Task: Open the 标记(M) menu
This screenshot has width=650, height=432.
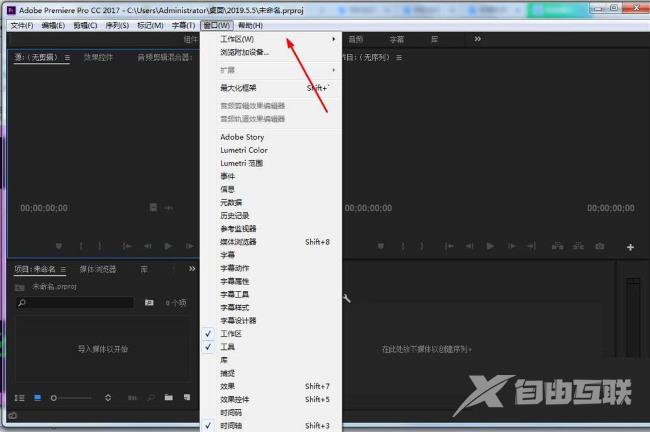Action: click(150, 26)
